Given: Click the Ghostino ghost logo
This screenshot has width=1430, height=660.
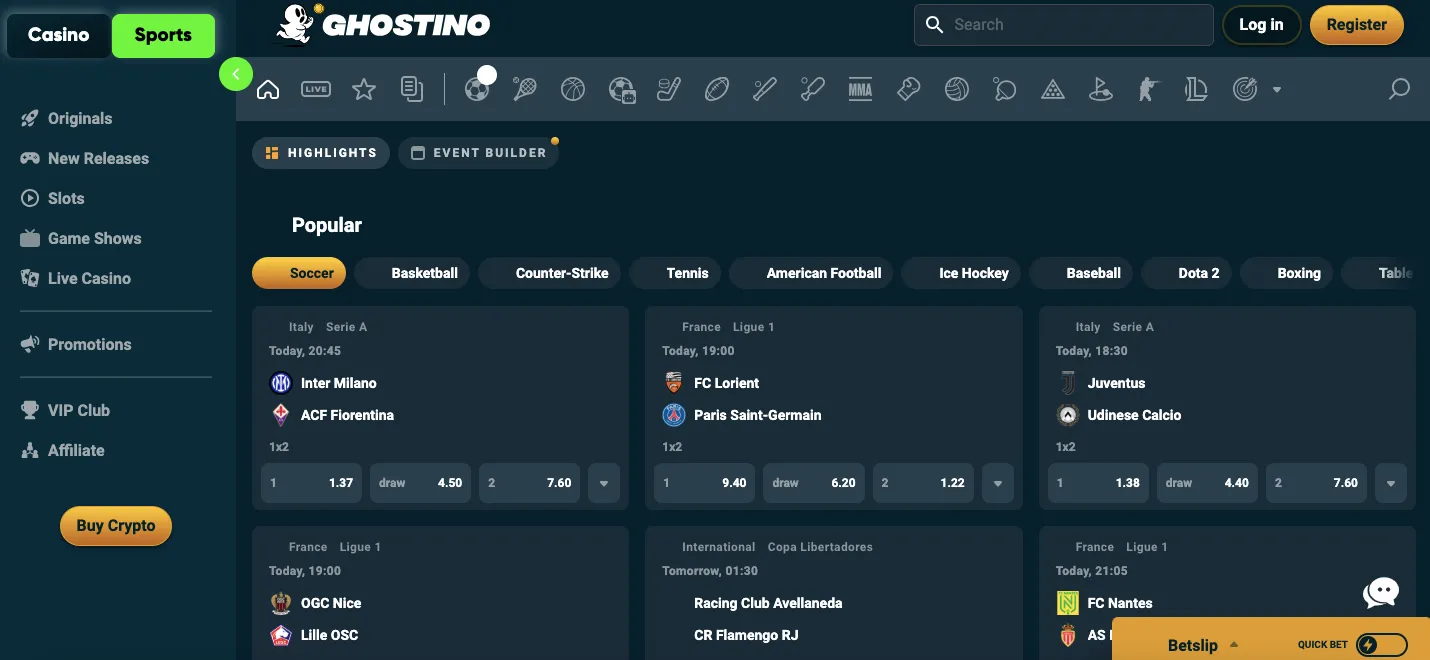Looking at the screenshot, I should 383,24.
